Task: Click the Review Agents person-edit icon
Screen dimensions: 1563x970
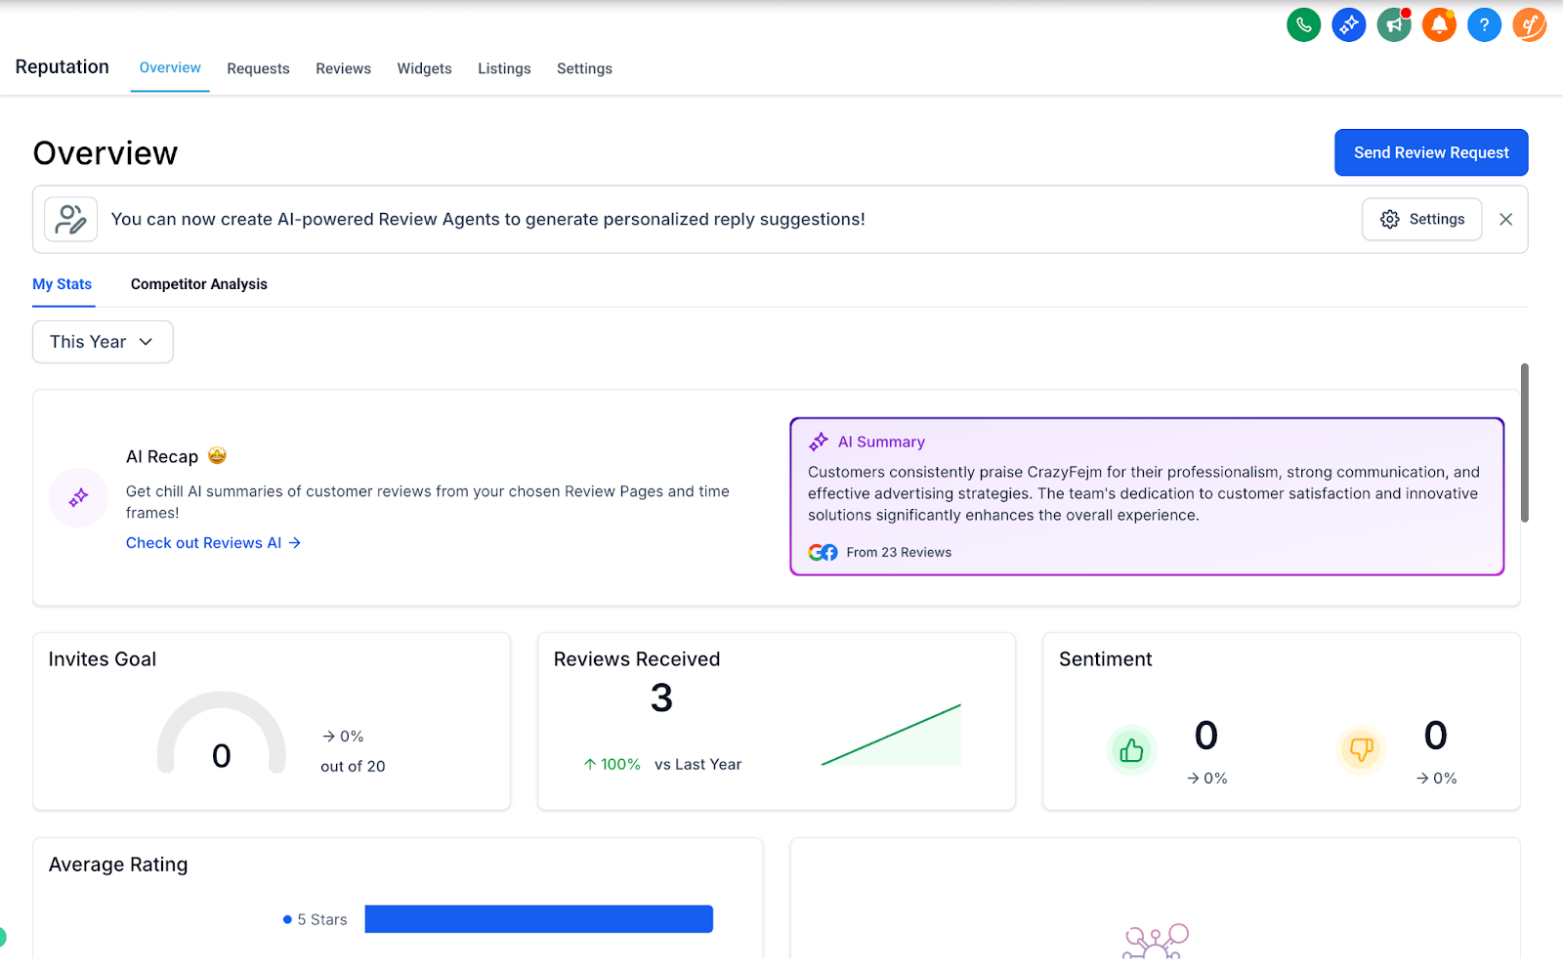Action: [x=71, y=219]
